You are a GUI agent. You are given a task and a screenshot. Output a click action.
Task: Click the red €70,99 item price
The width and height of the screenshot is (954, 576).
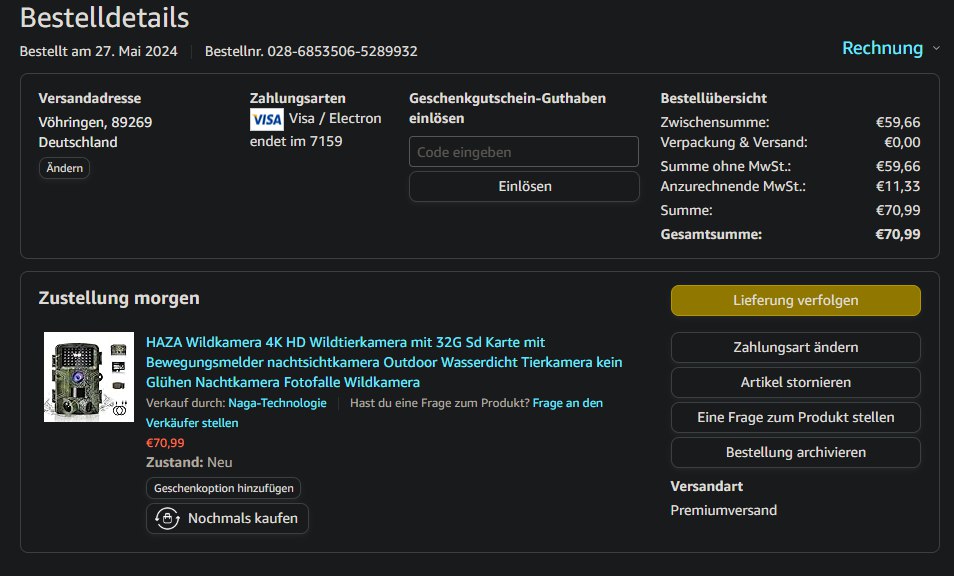[x=165, y=443]
